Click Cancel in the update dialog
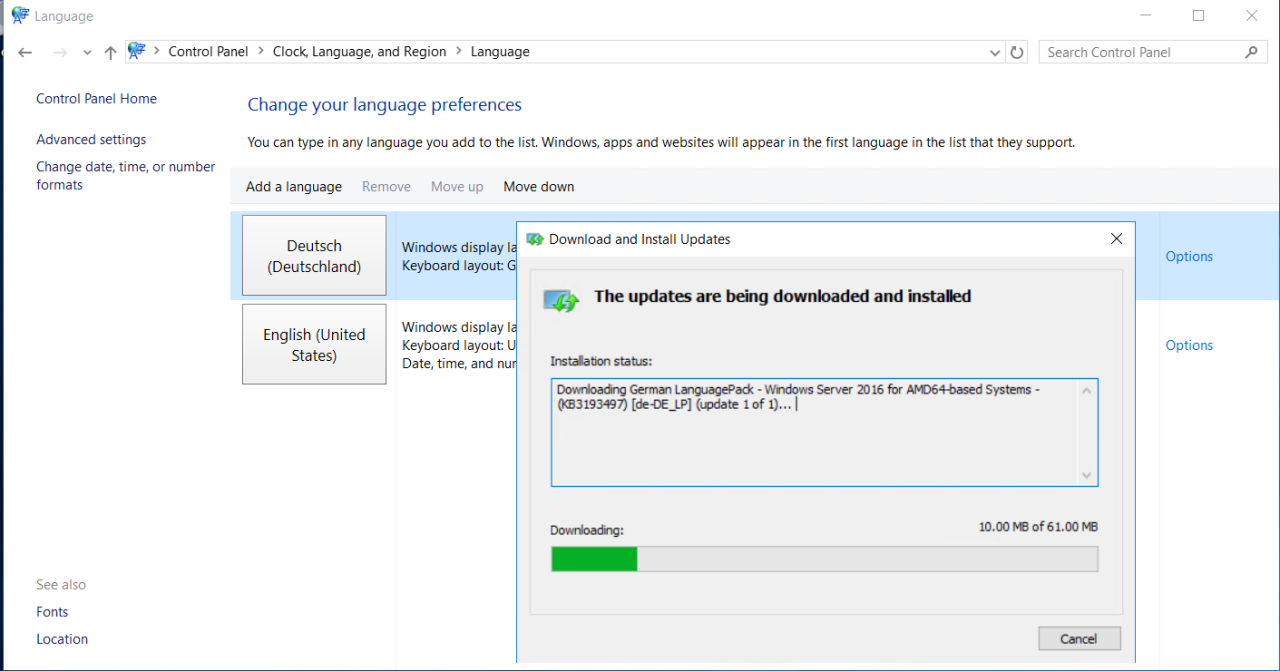Viewport: 1280px width, 671px height. [1079, 638]
